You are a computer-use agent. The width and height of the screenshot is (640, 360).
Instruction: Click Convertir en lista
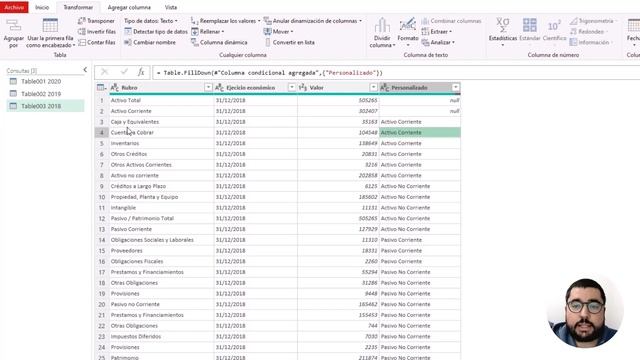coord(289,42)
